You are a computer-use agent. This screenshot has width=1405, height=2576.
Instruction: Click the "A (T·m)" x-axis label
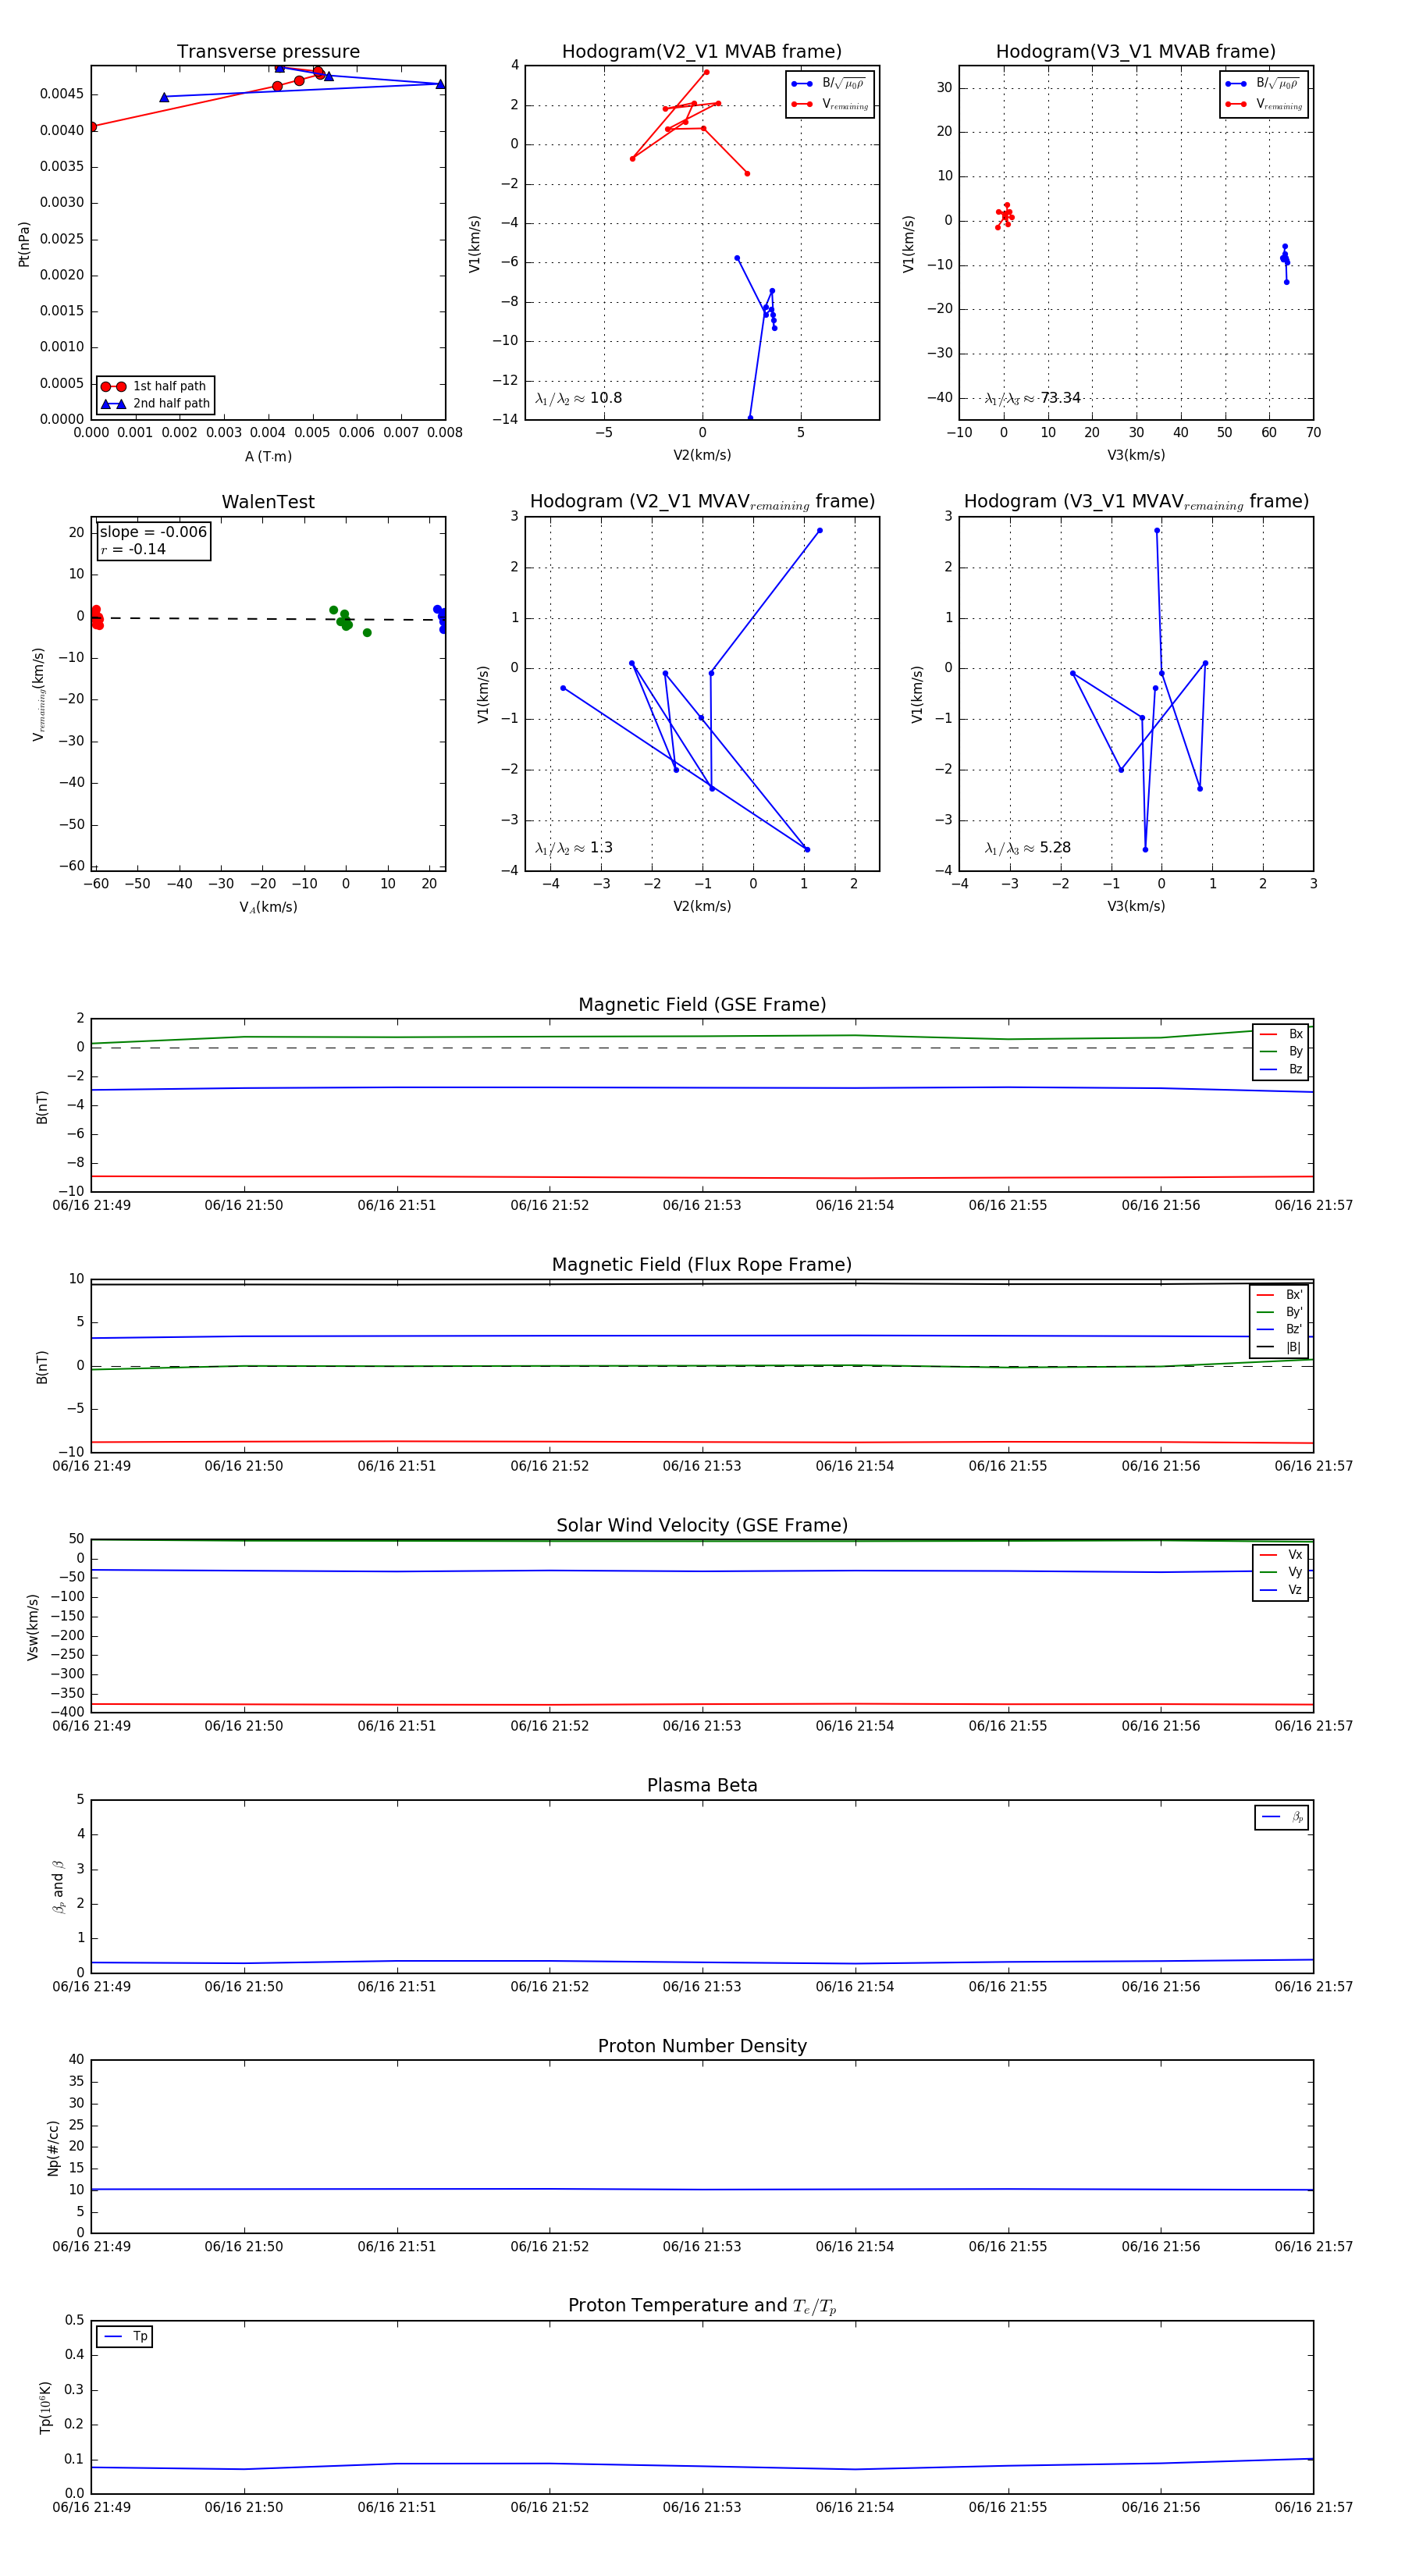[268, 456]
